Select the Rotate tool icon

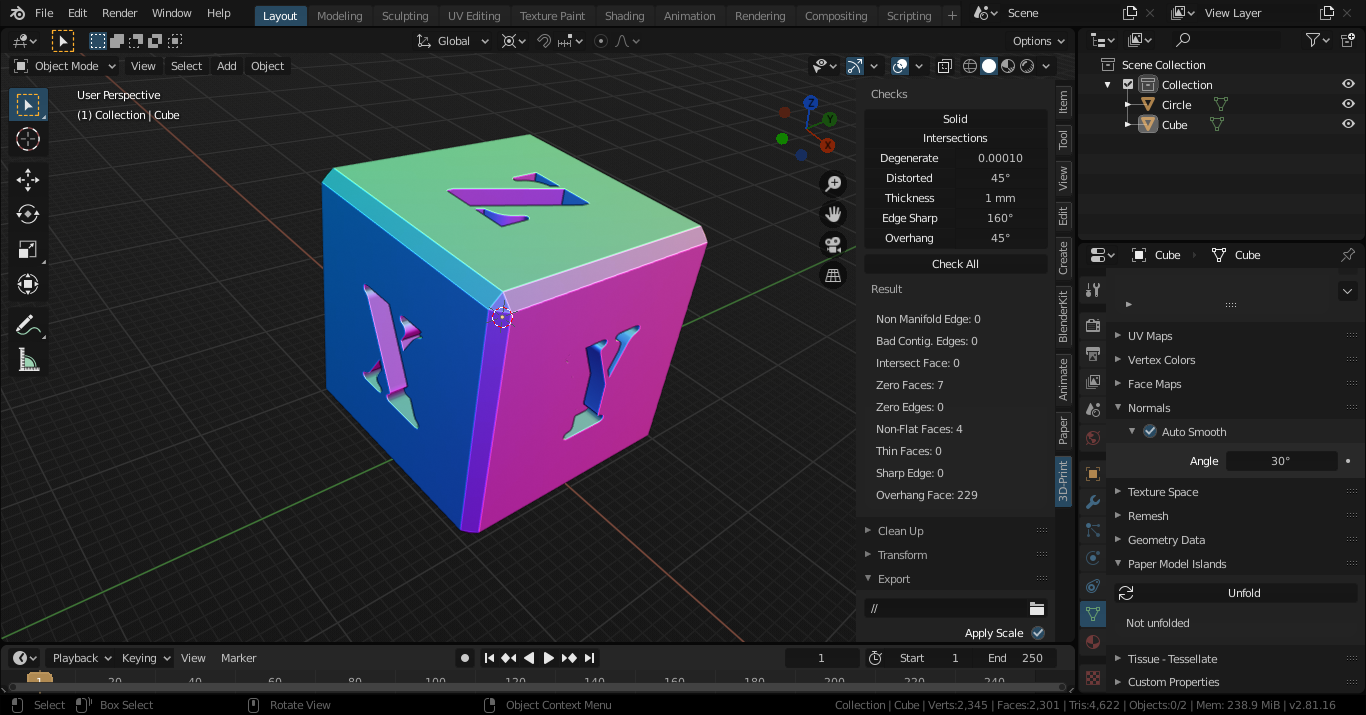click(x=28, y=214)
